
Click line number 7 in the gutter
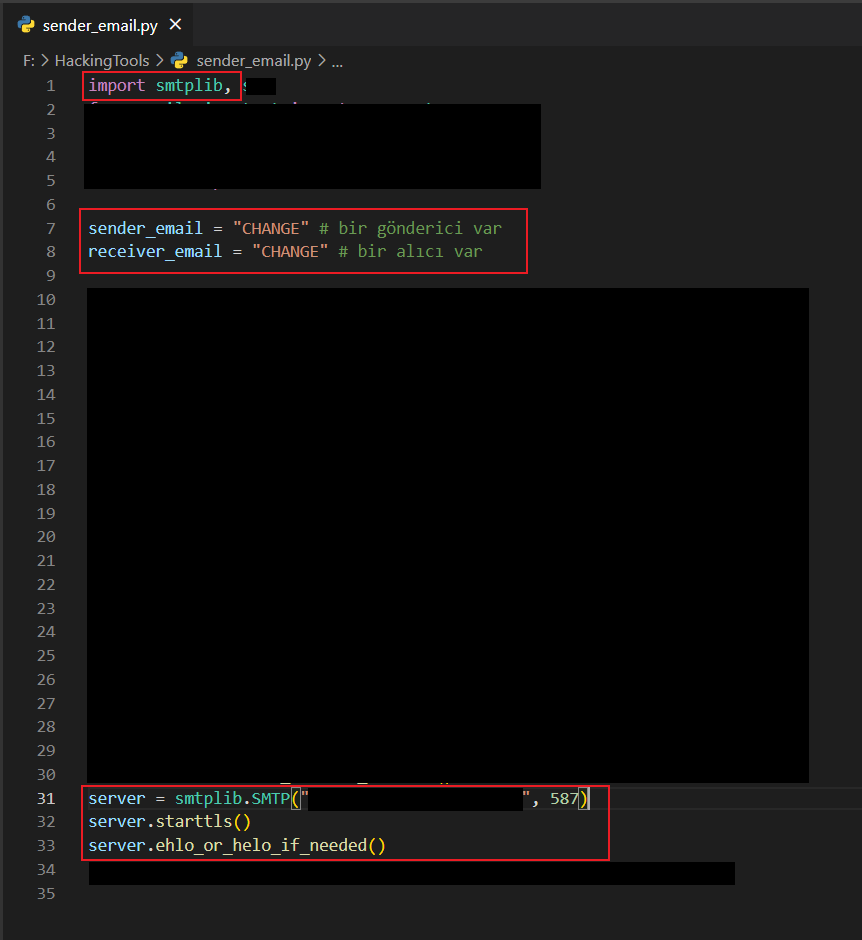pos(51,228)
